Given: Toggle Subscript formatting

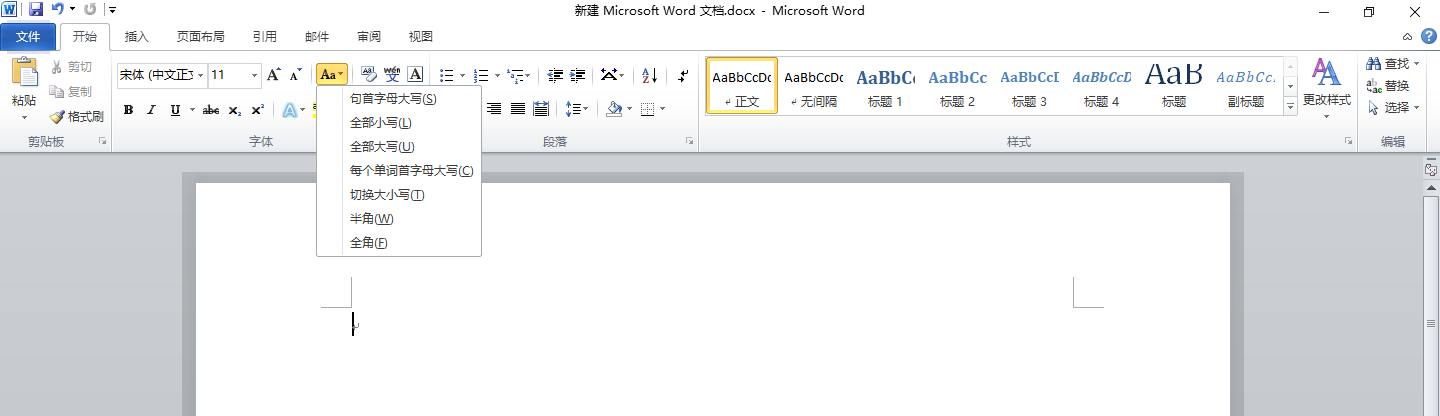Looking at the screenshot, I should point(234,110).
